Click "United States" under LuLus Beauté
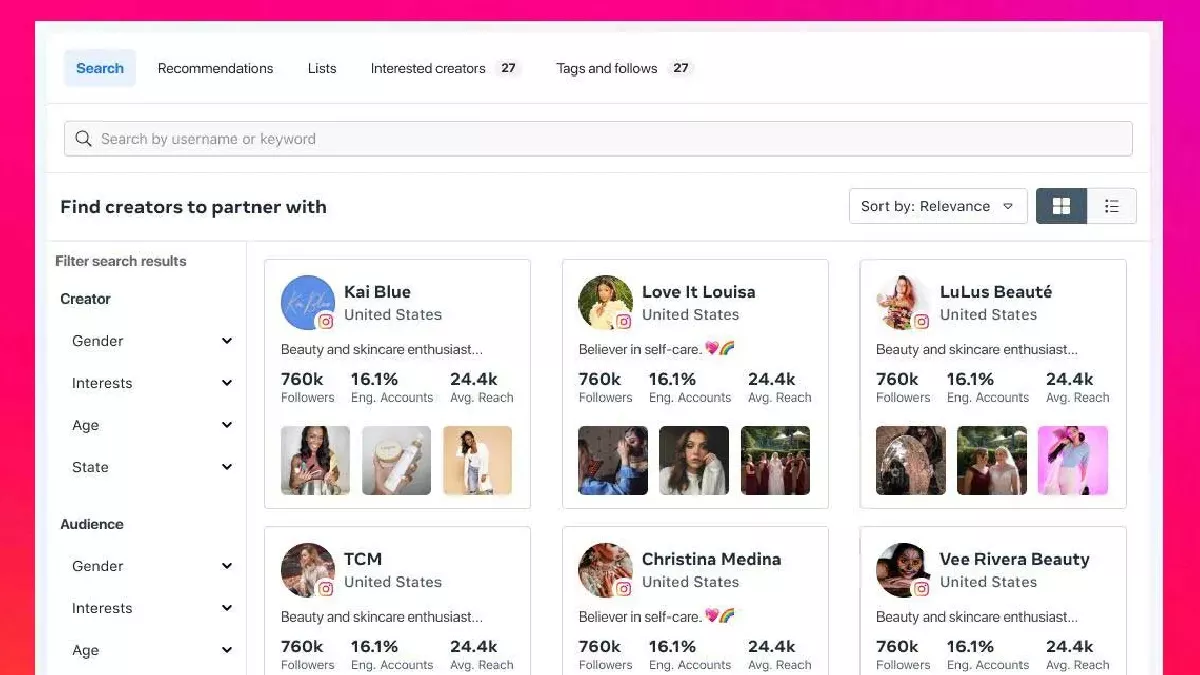Viewport: 1200px width, 675px height. coord(988,315)
